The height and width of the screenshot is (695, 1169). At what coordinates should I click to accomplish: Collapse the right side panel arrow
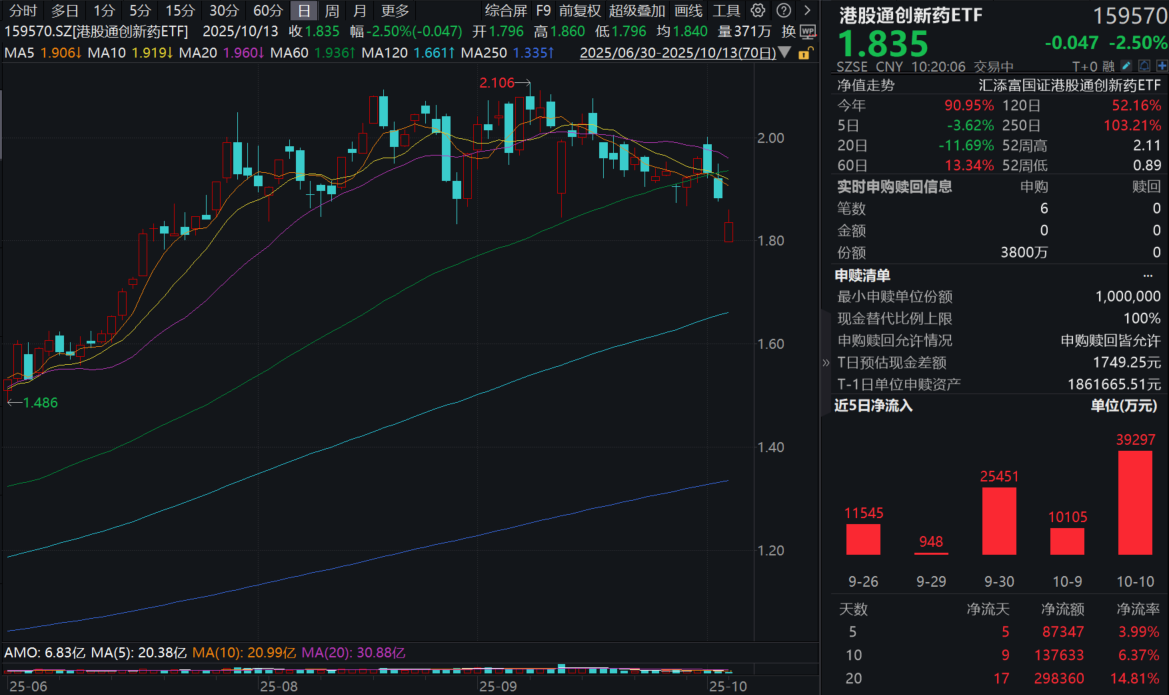pyautogui.click(x=826, y=363)
